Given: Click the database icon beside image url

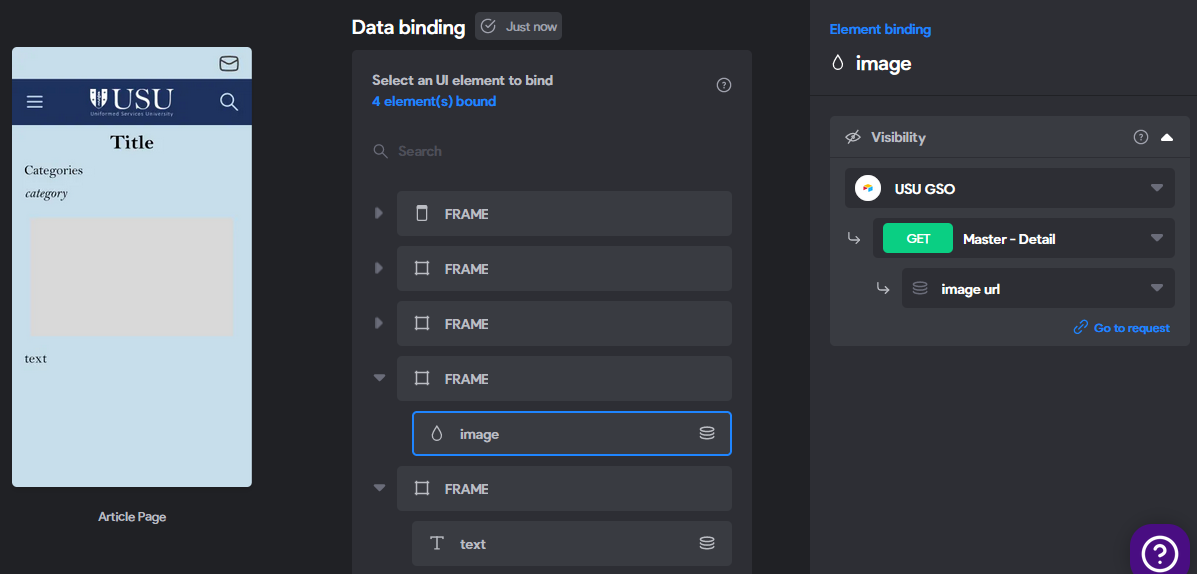Looking at the screenshot, I should [920, 289].
